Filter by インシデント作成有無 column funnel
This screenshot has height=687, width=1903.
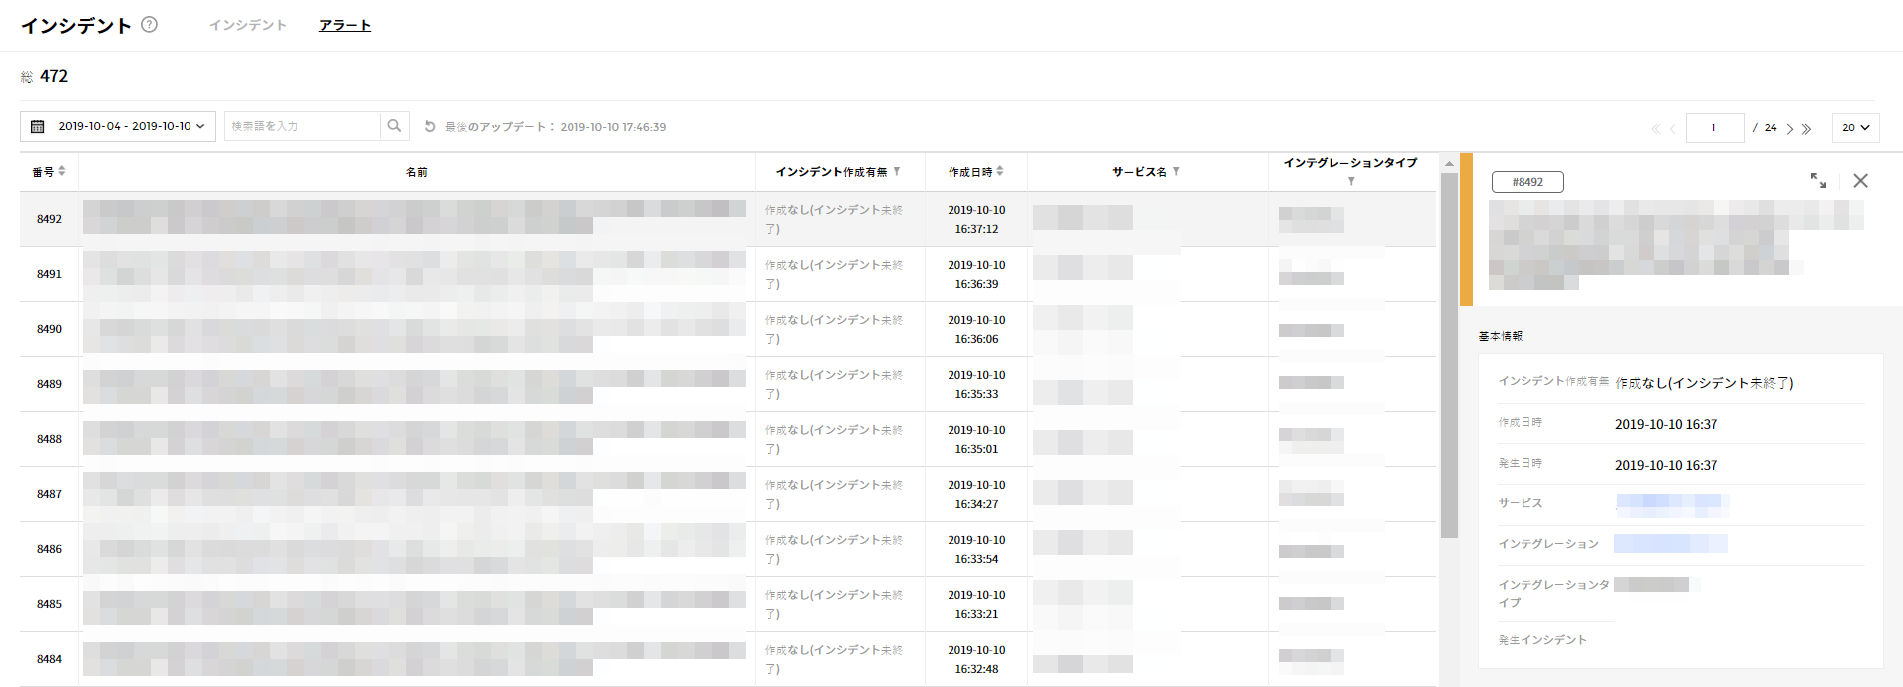pyautogui.click(x=897, y=172)
